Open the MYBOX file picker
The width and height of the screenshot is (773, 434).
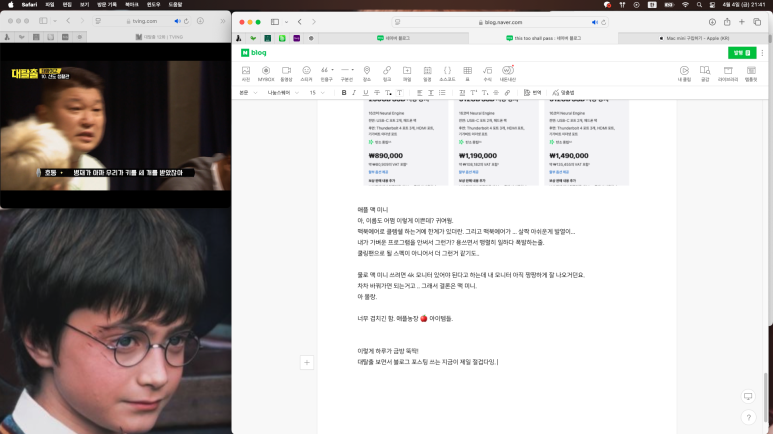coord(266,73)
